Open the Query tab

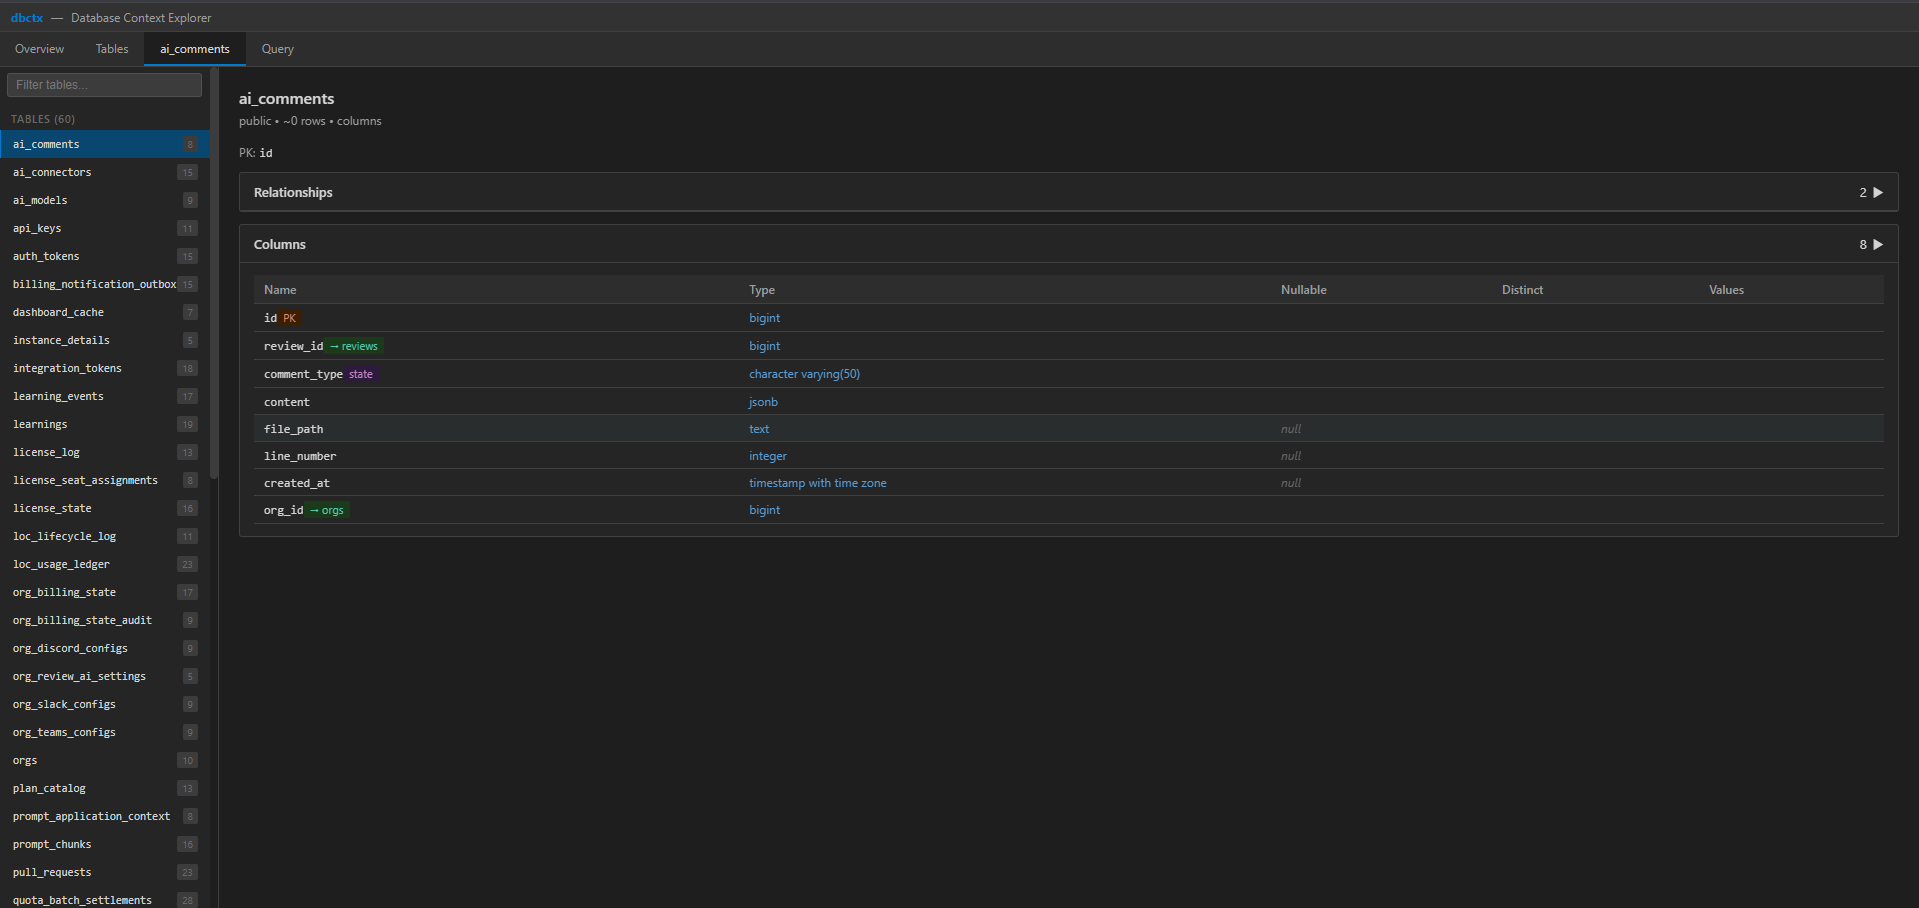click(278, 49)
